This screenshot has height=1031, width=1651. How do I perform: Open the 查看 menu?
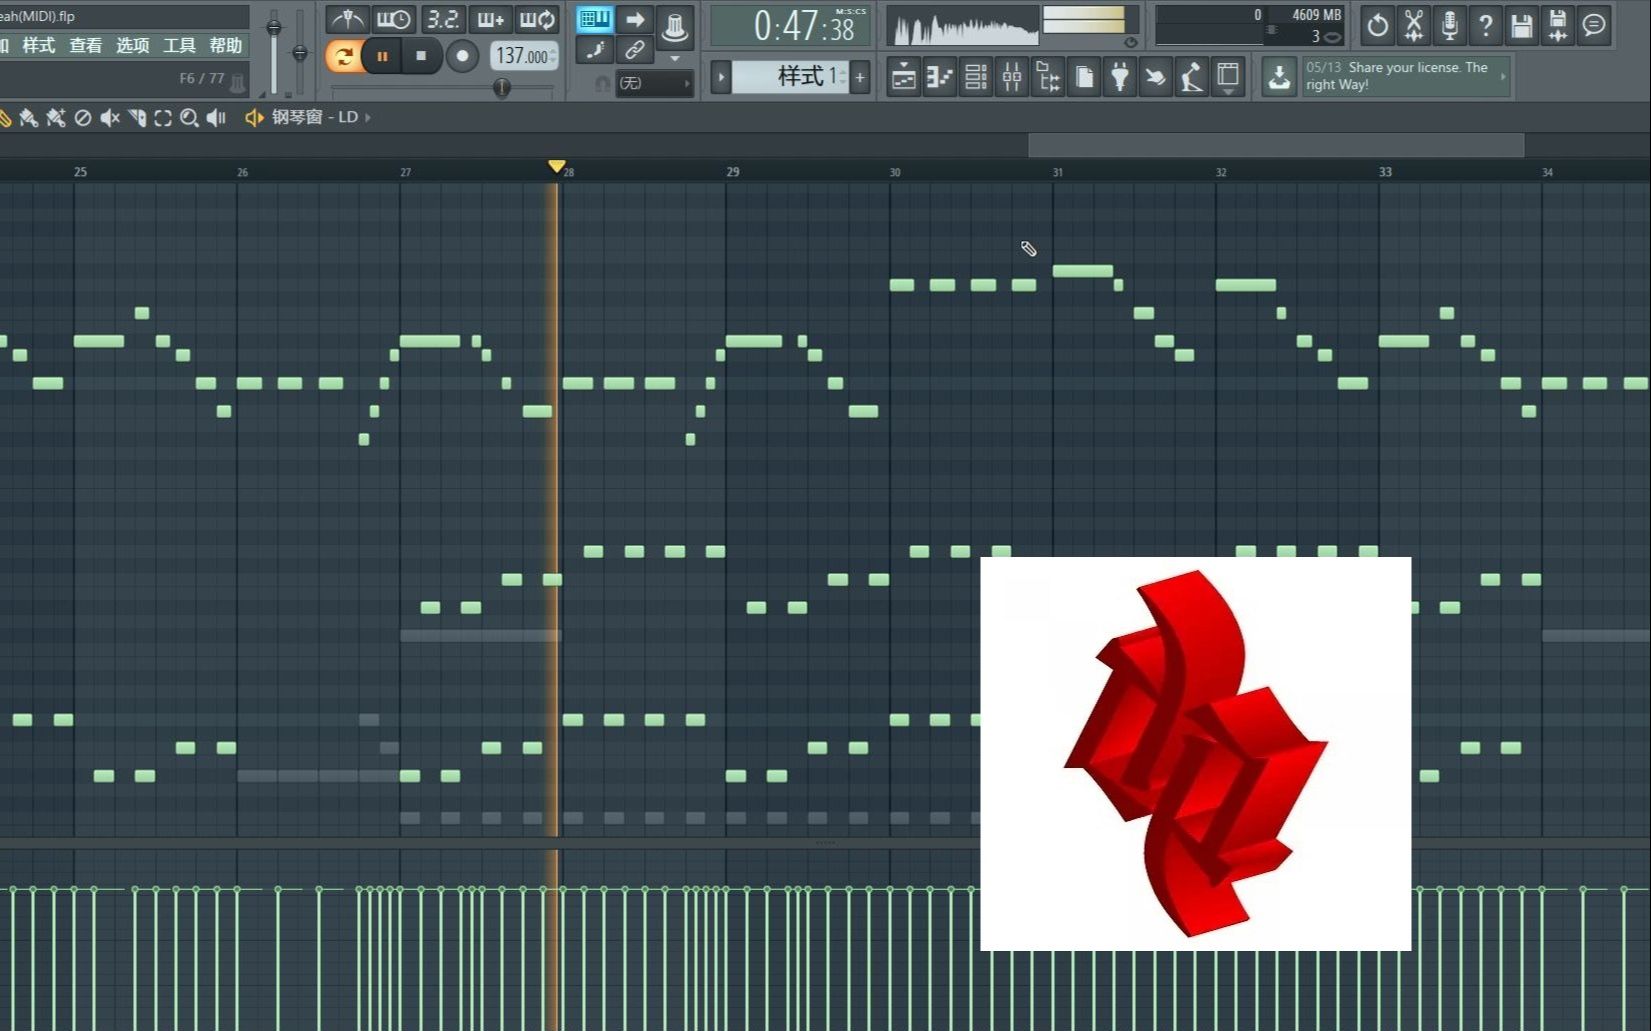85,46
